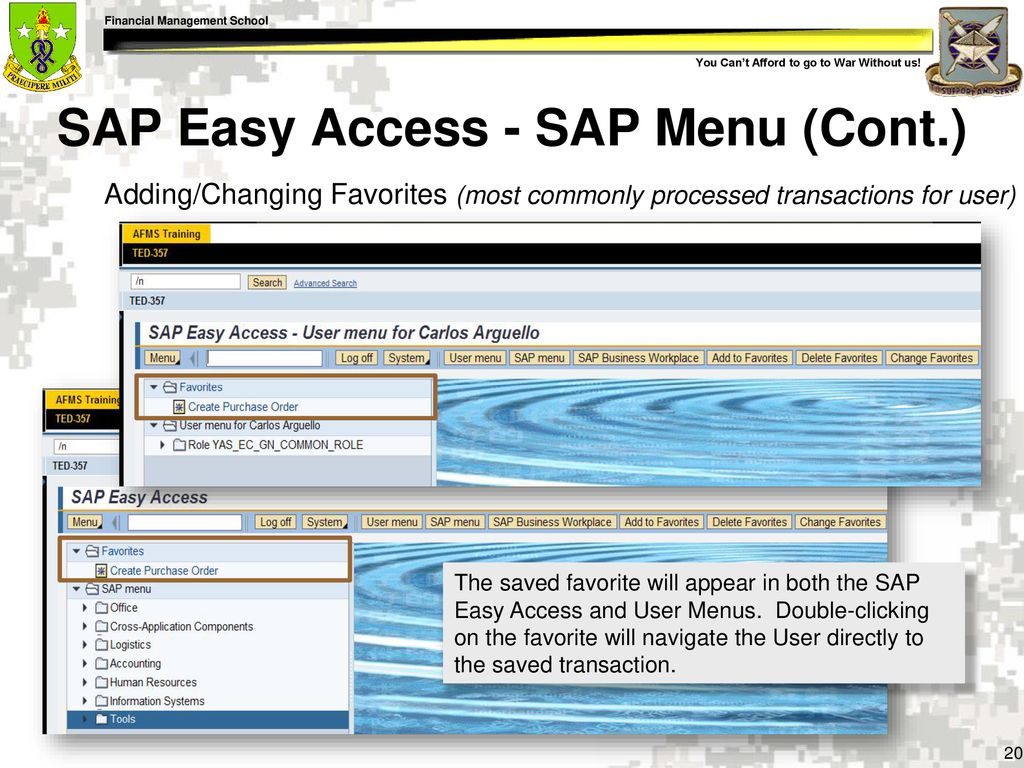
Task: Click the back arrow icon beside Menu in the upper window
Action: click(x=193, y=358)
